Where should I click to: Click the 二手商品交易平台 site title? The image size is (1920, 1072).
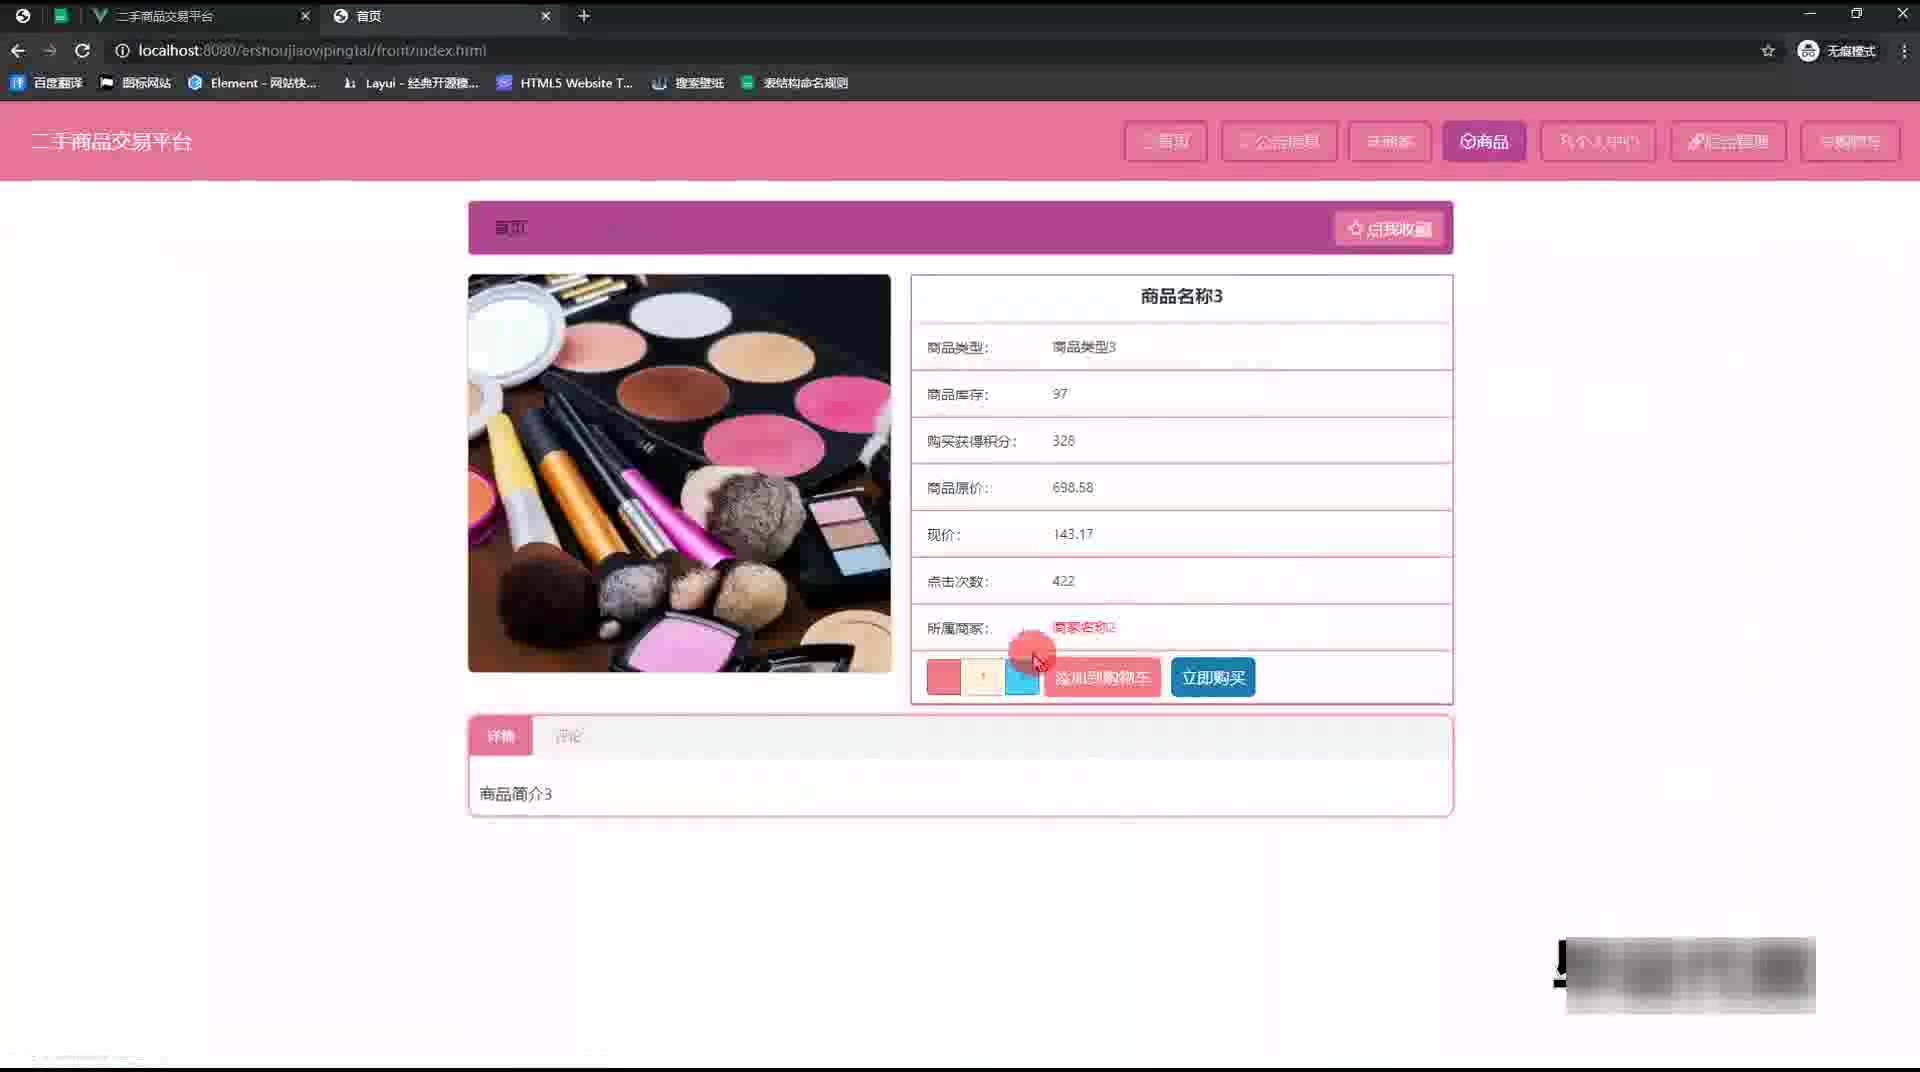111,142
